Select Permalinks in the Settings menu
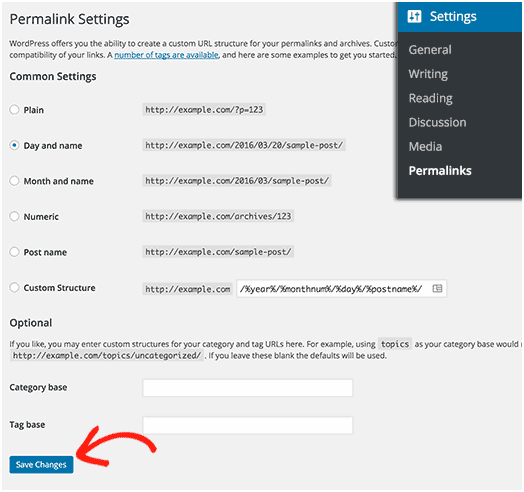The image size is (524, 492). [440, 171]
